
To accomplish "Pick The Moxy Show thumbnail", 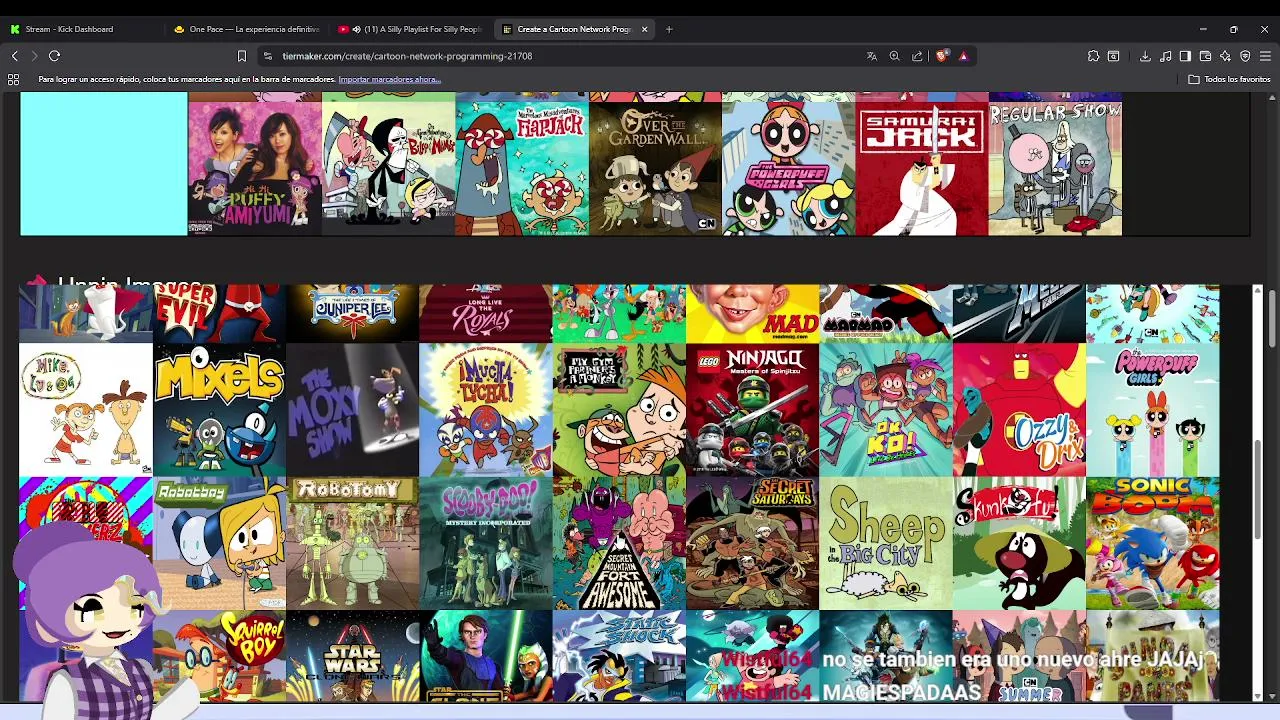I will [x=352, y=410].
